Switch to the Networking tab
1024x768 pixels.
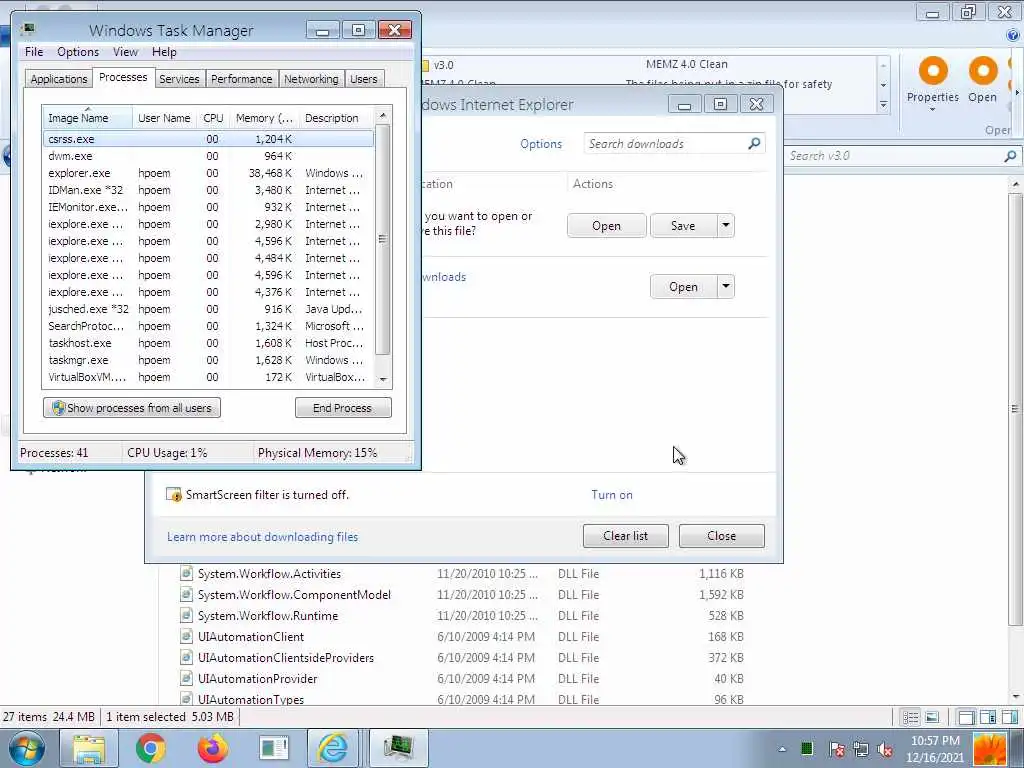[311, 79]
